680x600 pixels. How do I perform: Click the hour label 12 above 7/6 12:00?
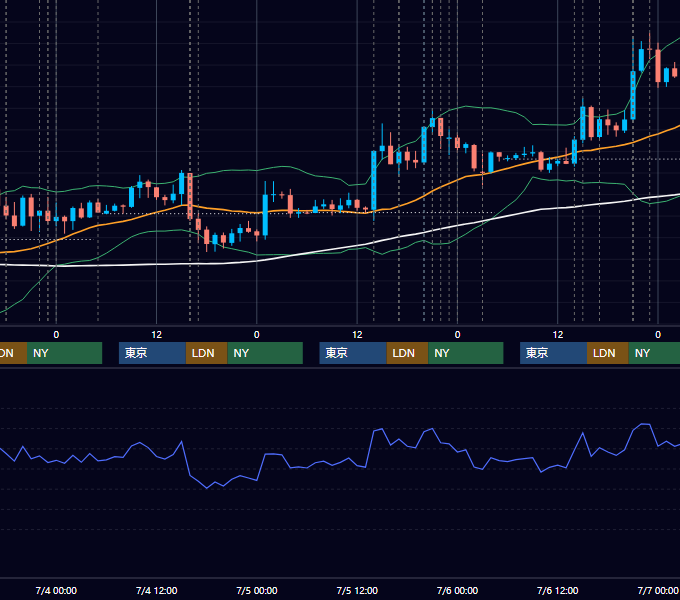pyautogui.click(x=558, y=335)
